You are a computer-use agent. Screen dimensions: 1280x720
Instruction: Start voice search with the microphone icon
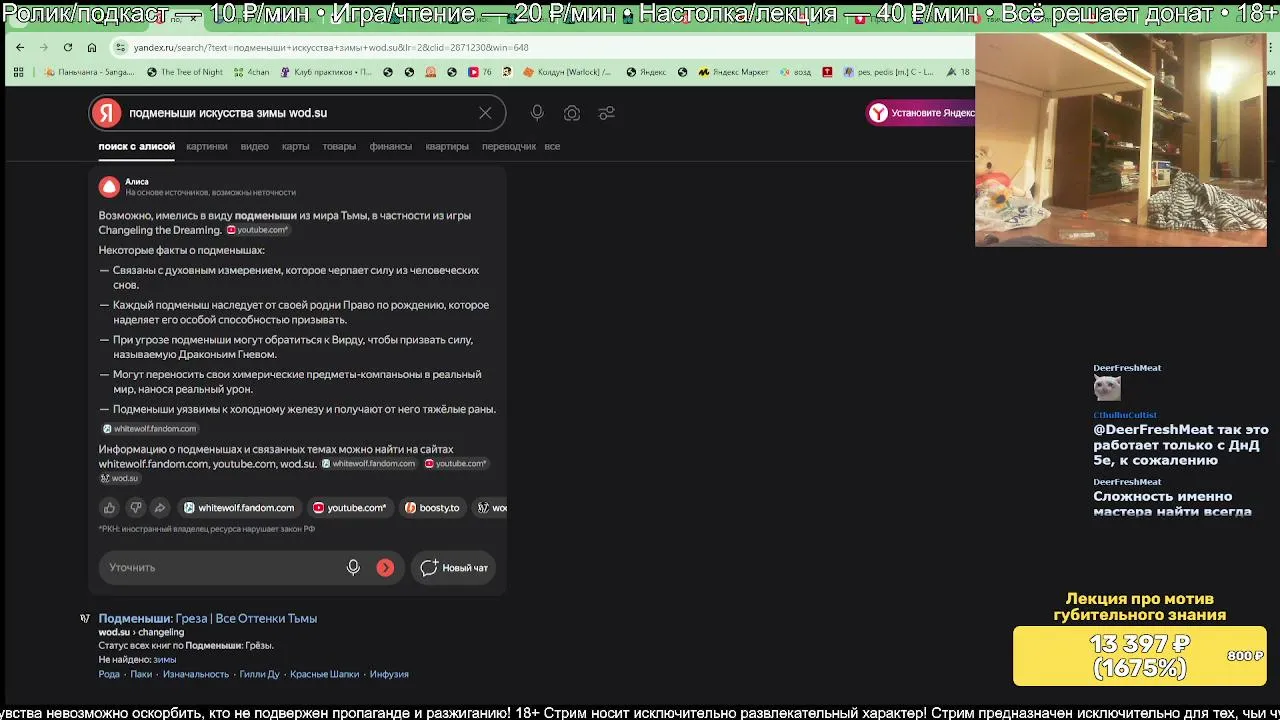tap(537, 113)
